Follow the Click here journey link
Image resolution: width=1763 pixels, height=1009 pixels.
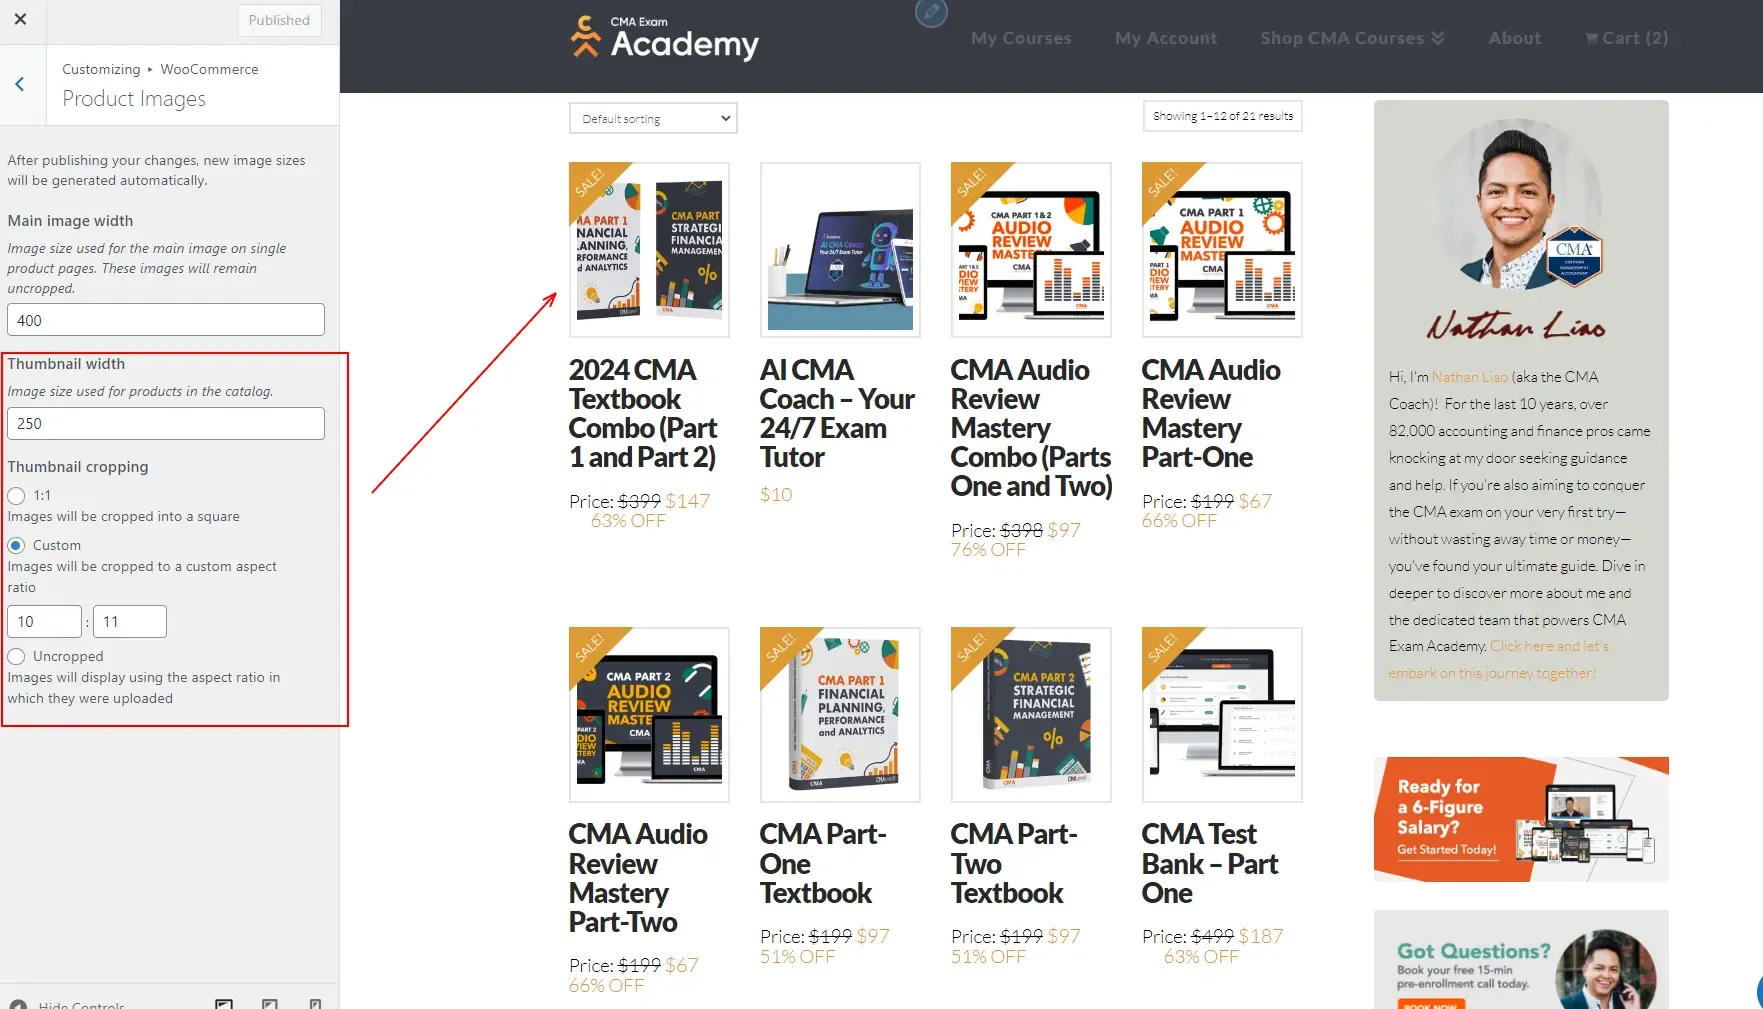tap(1549, 645)
